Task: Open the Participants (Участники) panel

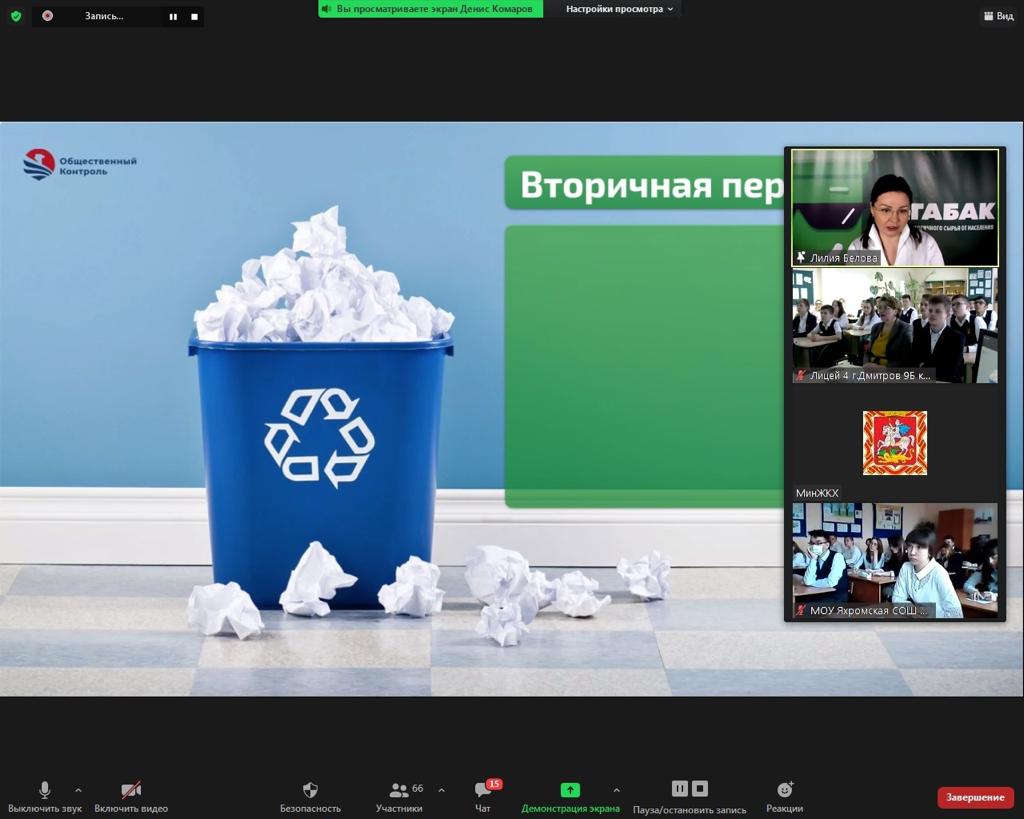Action: pos(399,790)
